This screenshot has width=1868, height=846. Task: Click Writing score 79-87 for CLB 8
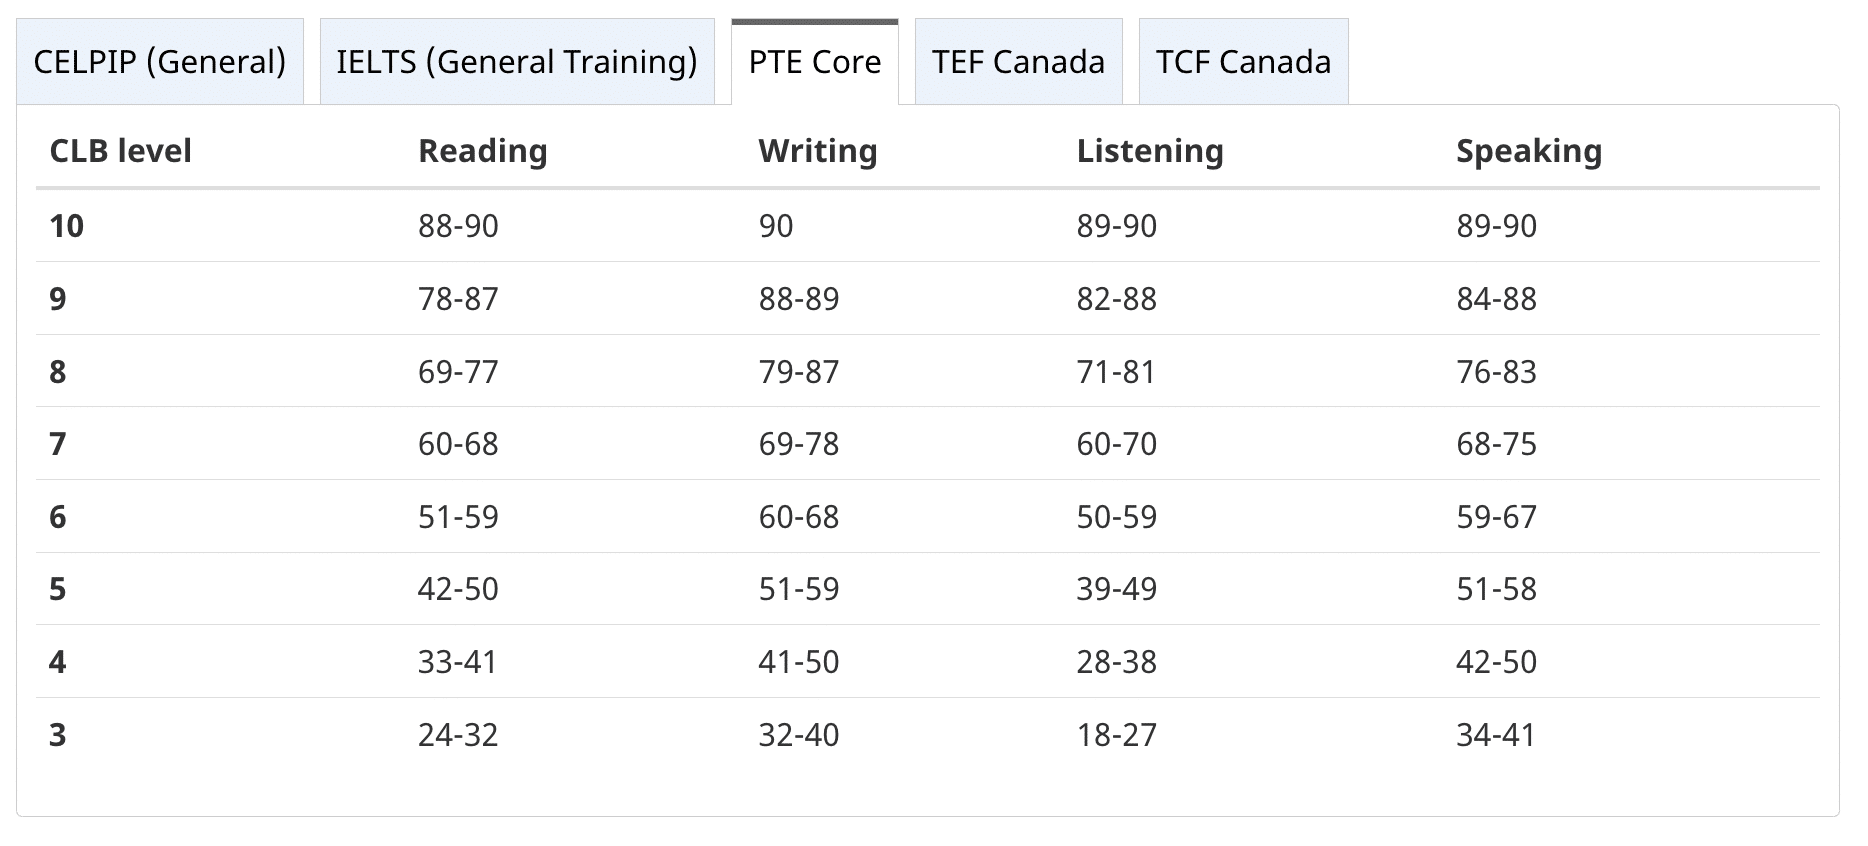(x=798, y=372)
